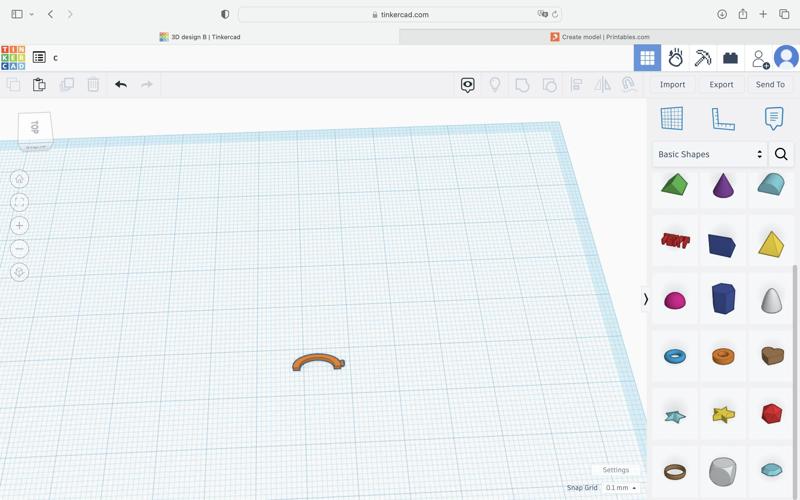Image resolution: width=800 pixels, height=500 pixels.
Task: Click the Redo arrow
Action: (146, 85)
